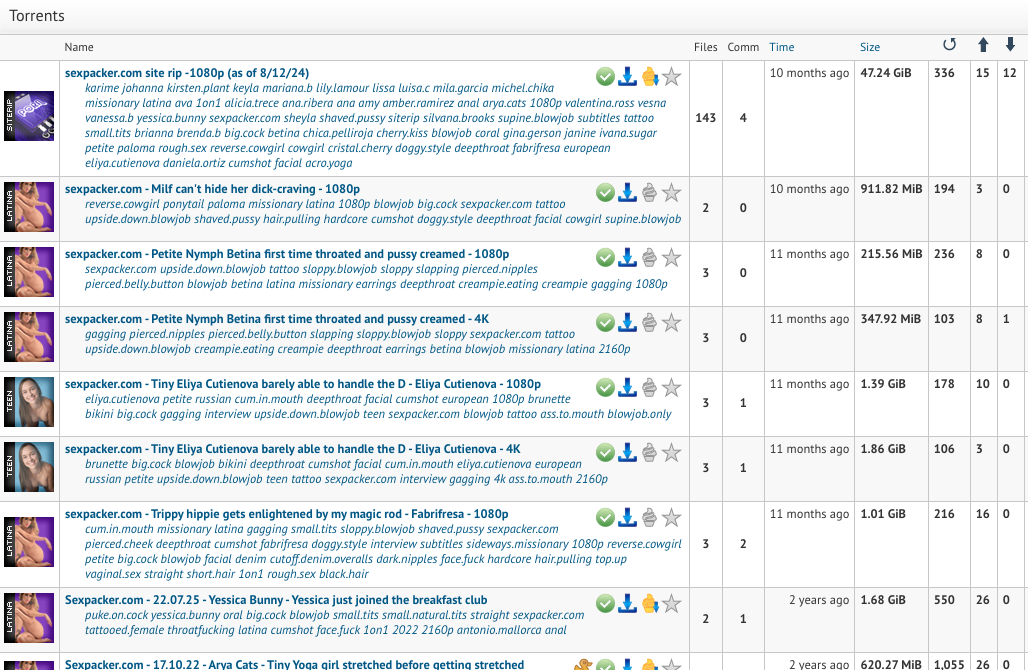Click the "earrings" tag in 215.56 MiB row

(x=376, y=285)
